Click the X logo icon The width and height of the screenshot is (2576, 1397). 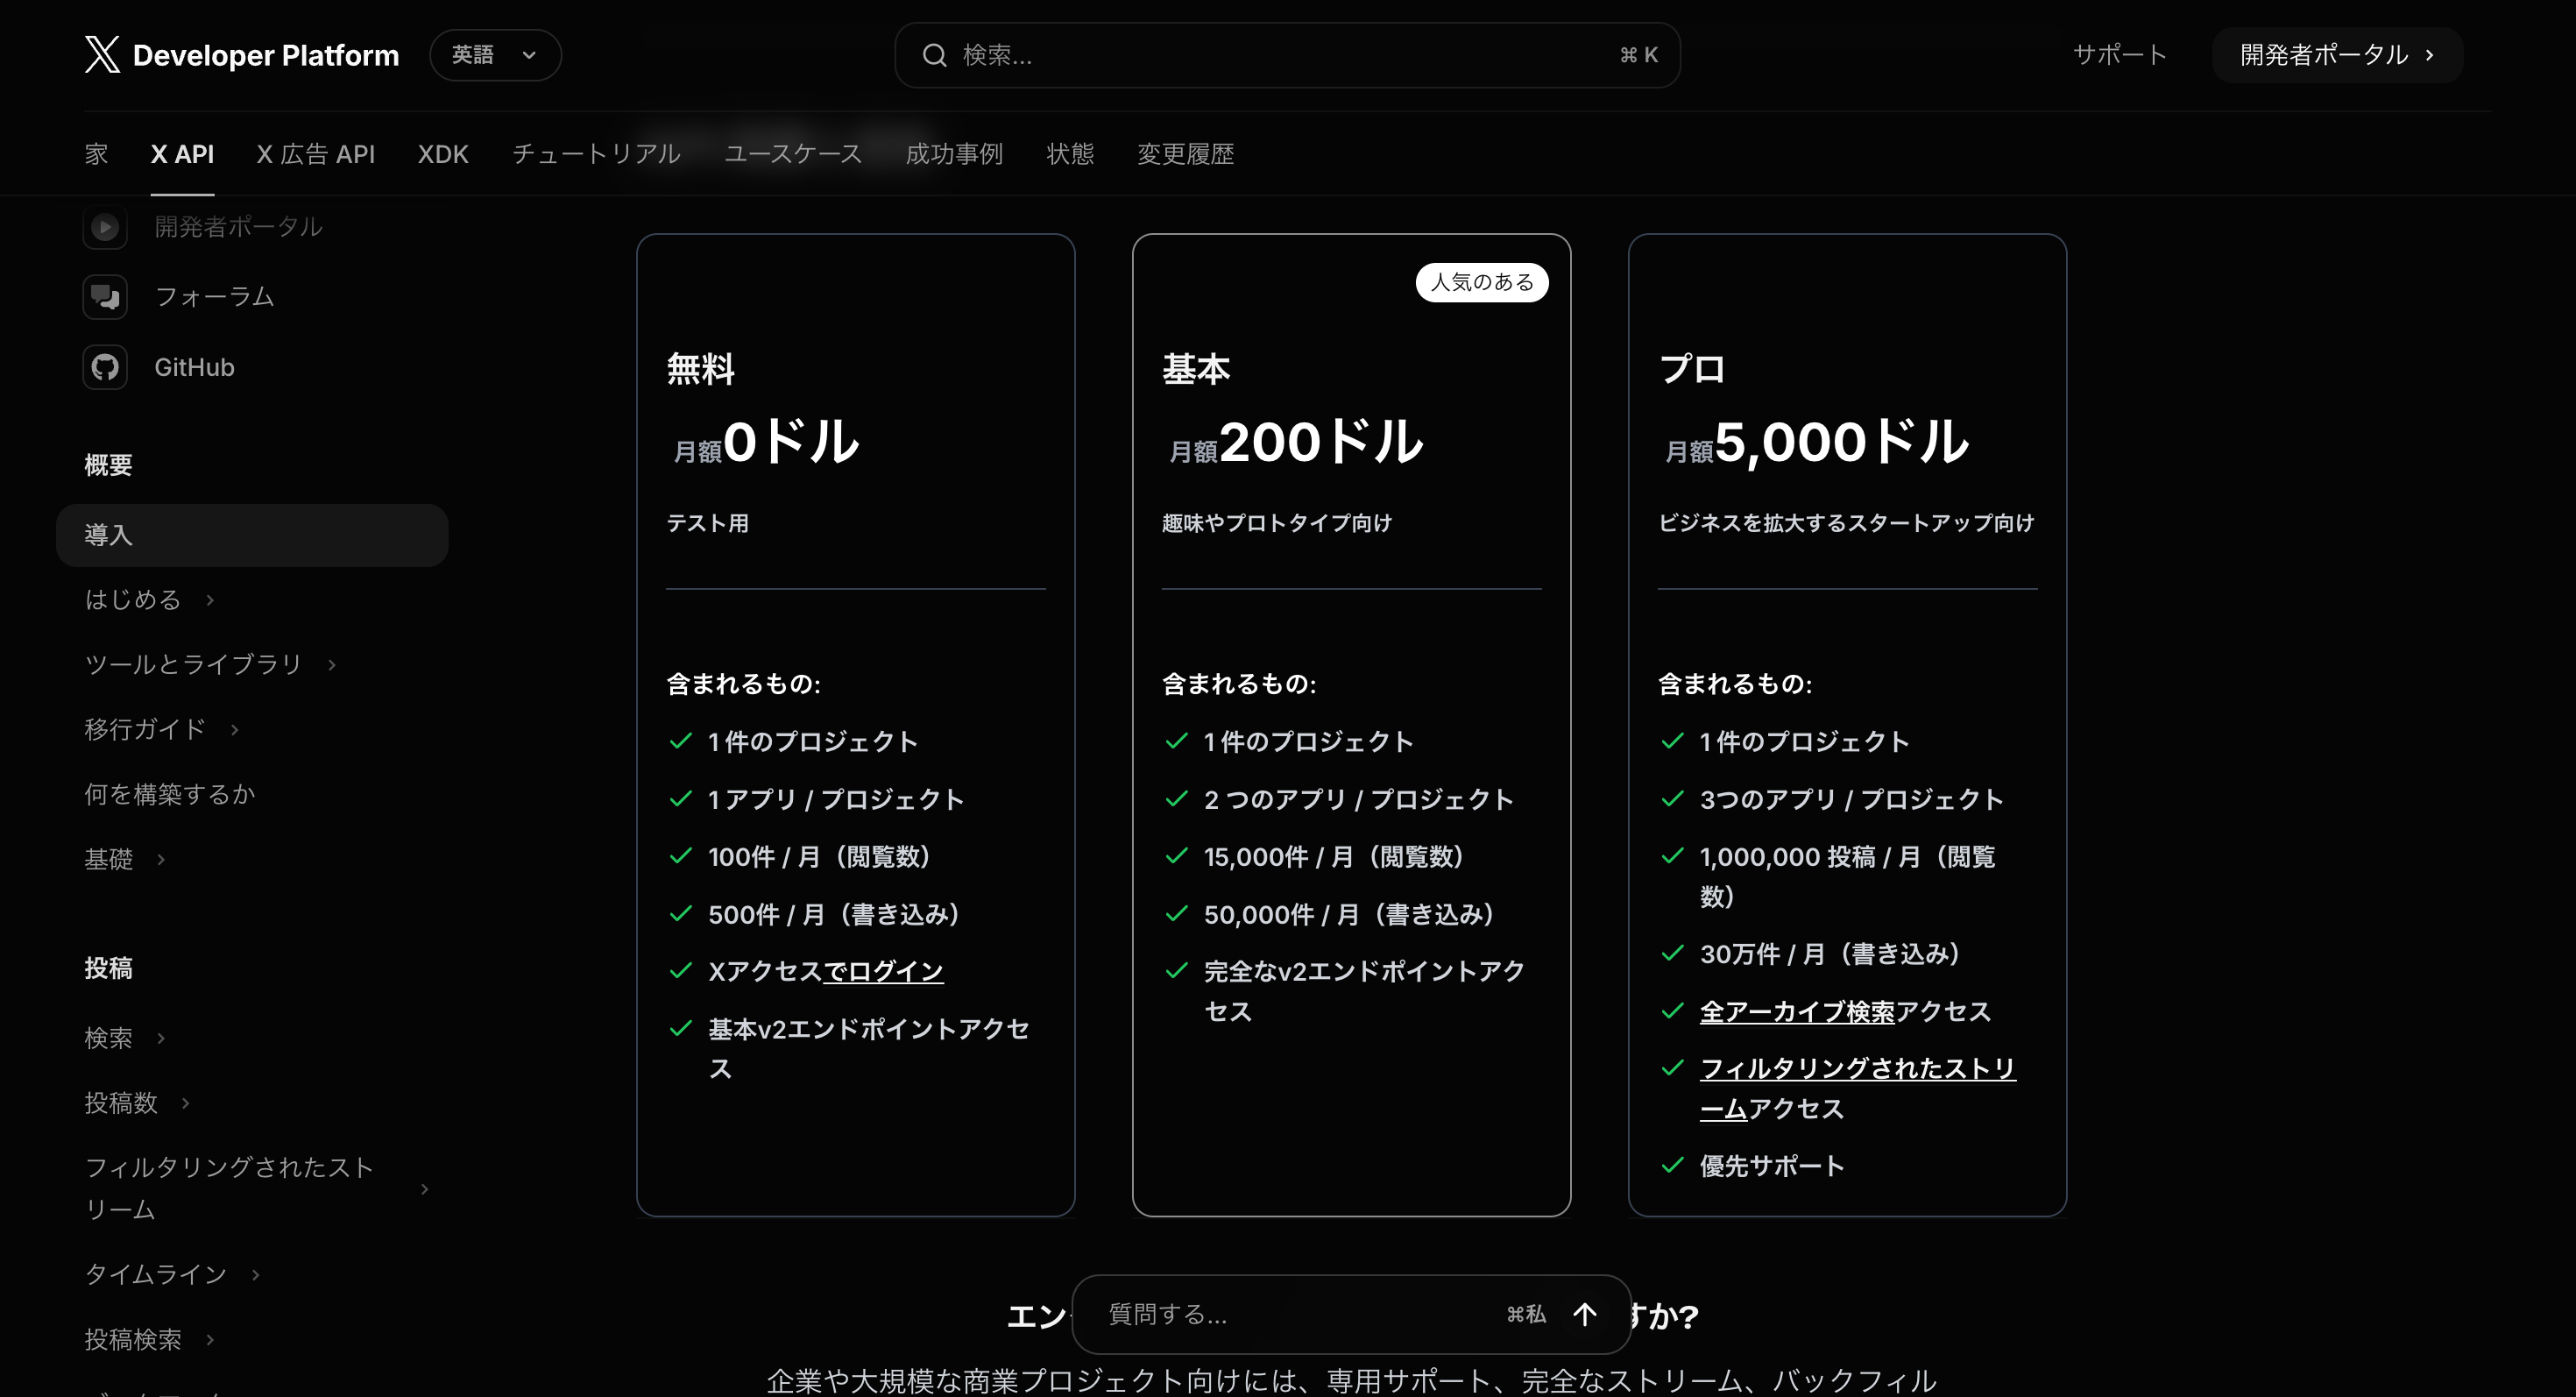click(x=102, y=54)
